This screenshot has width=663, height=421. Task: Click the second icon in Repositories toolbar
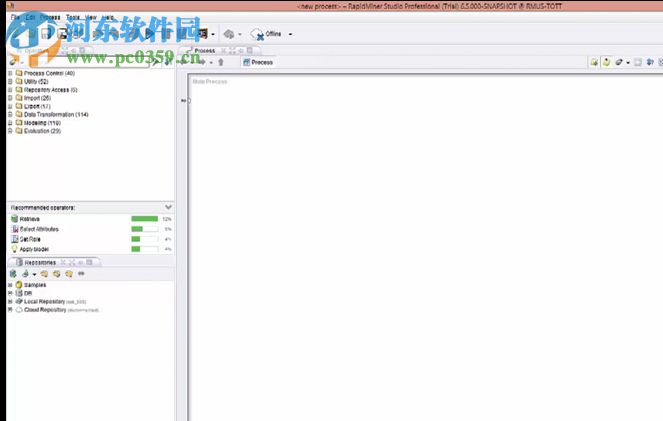pyautogui.click(x=25, y=274)
